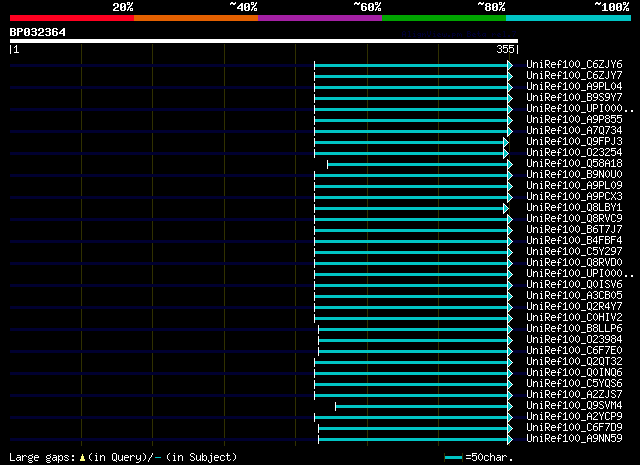The height and width of the screenshot is (465, 640).
Task: Click the yellow query gap marker in the legend
Action: [82, 458]
